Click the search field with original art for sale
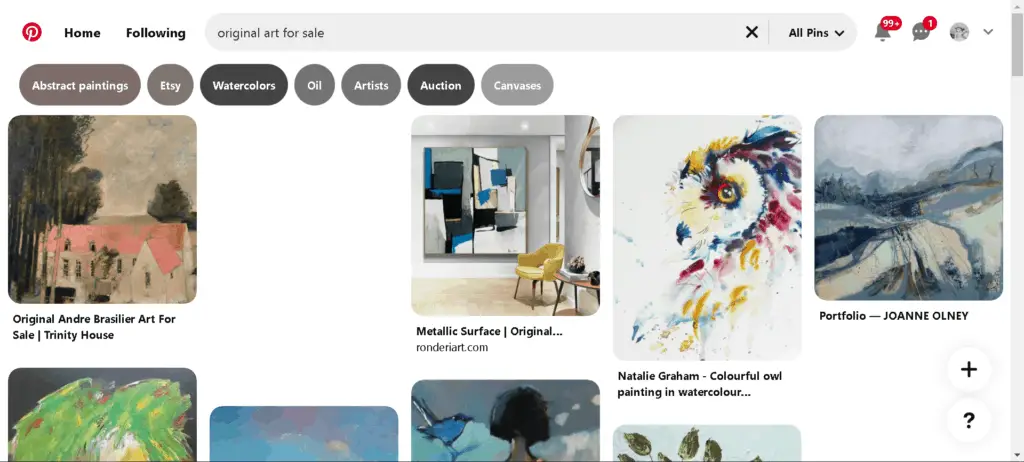Image resolution: width=1024 pixels, height=462 pixels. pos(477,32)
